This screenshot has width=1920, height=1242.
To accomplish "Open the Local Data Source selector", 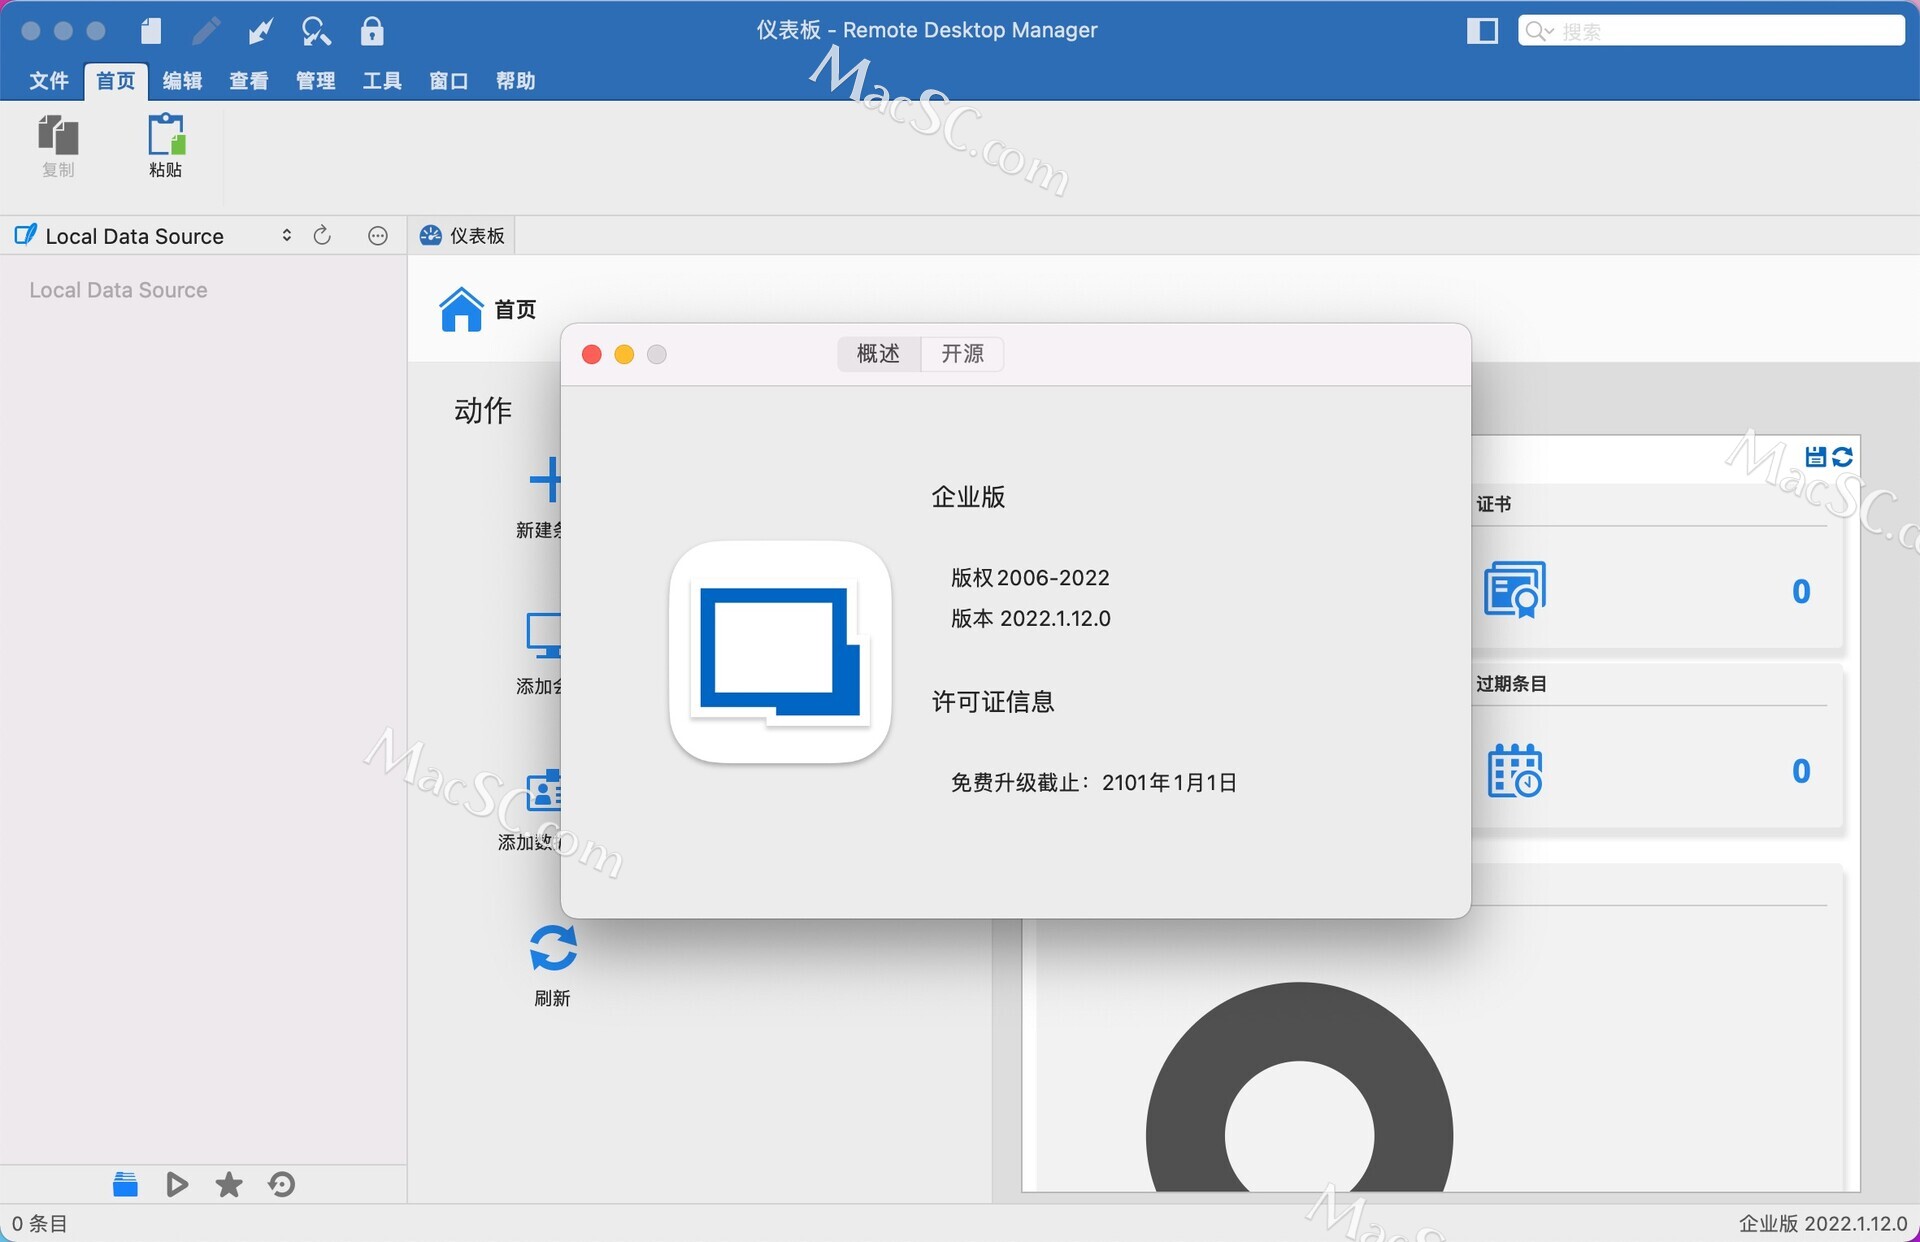I will point(286,235).
